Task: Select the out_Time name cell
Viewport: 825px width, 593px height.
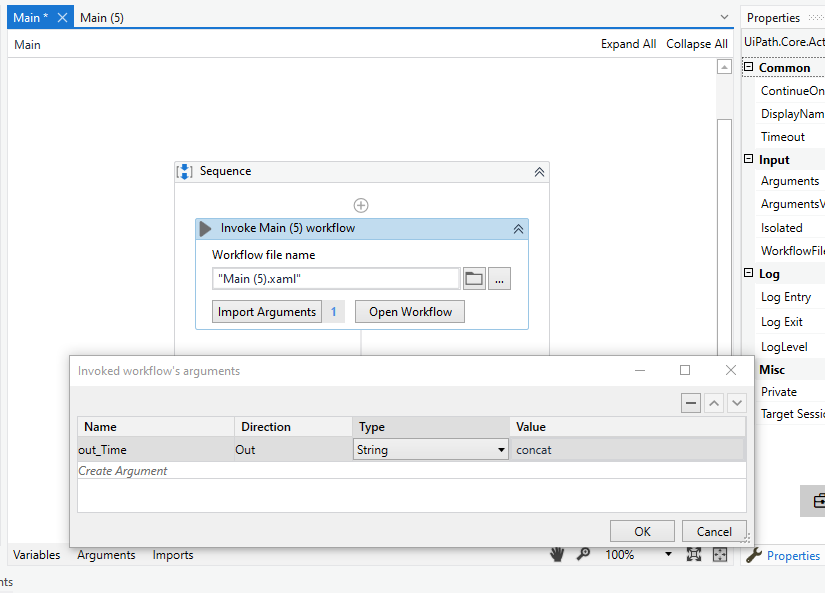Action: point(156,450)
